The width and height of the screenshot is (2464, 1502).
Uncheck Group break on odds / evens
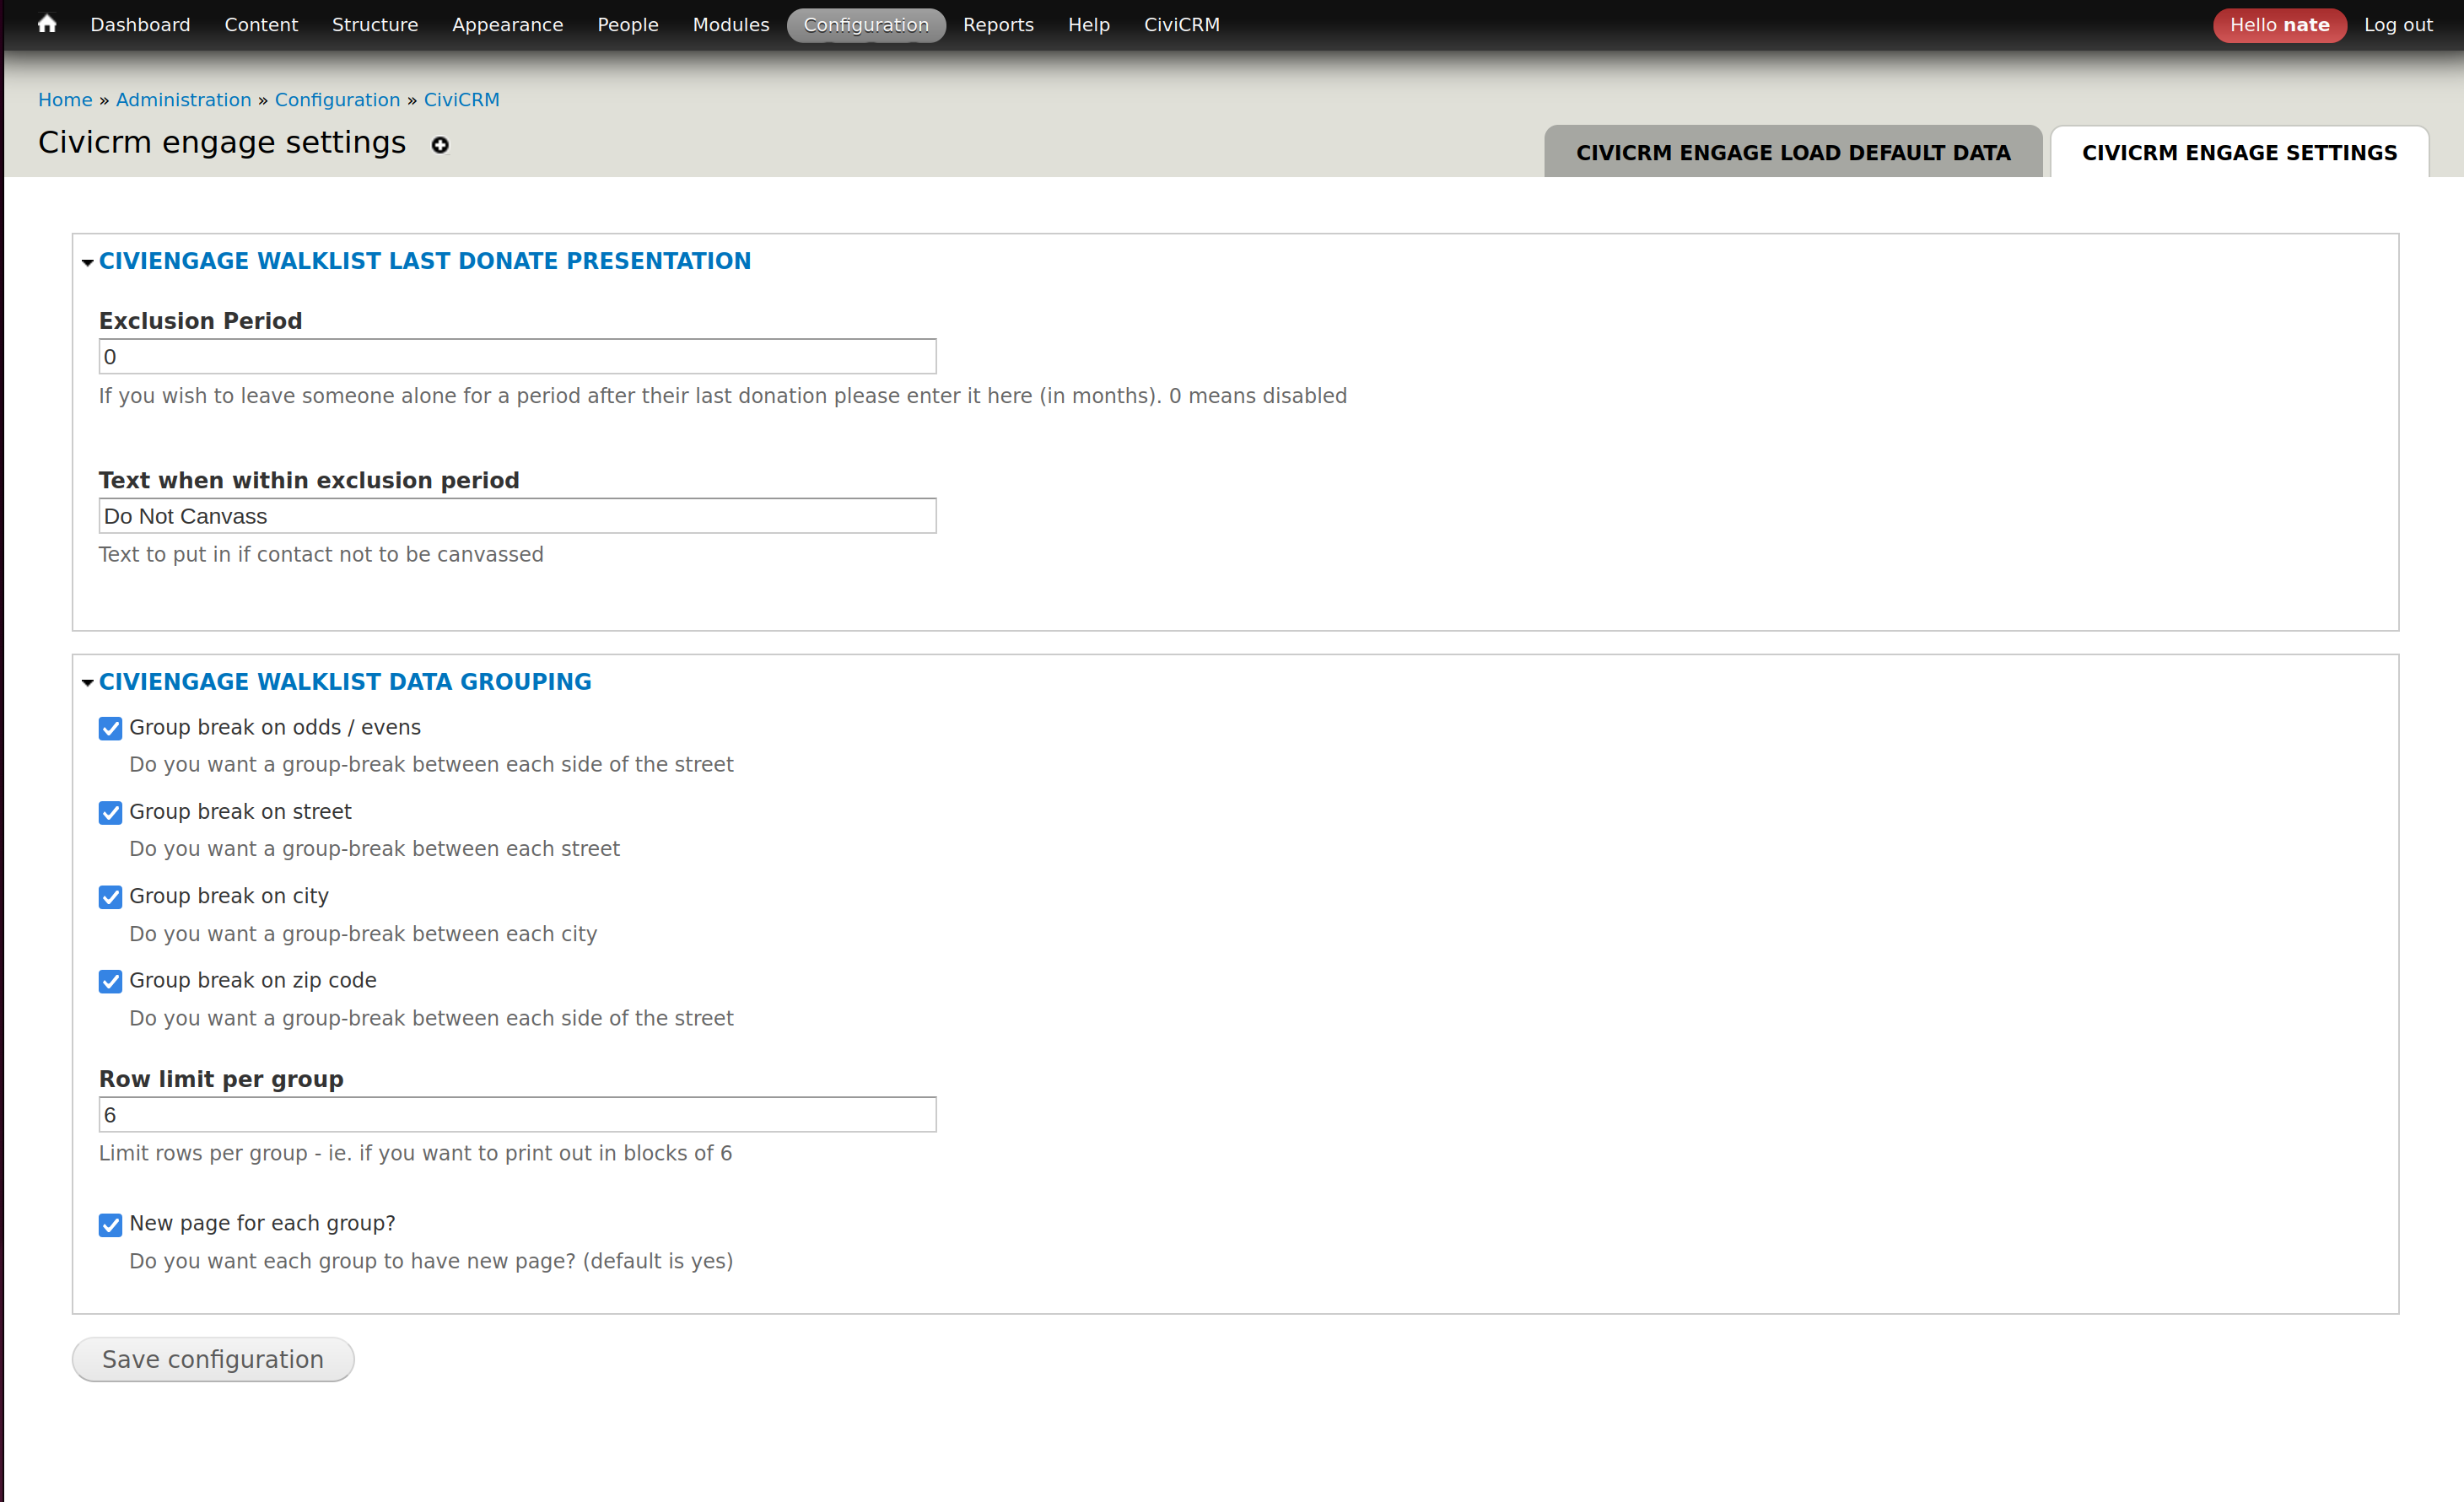click(x=111, y=728)
